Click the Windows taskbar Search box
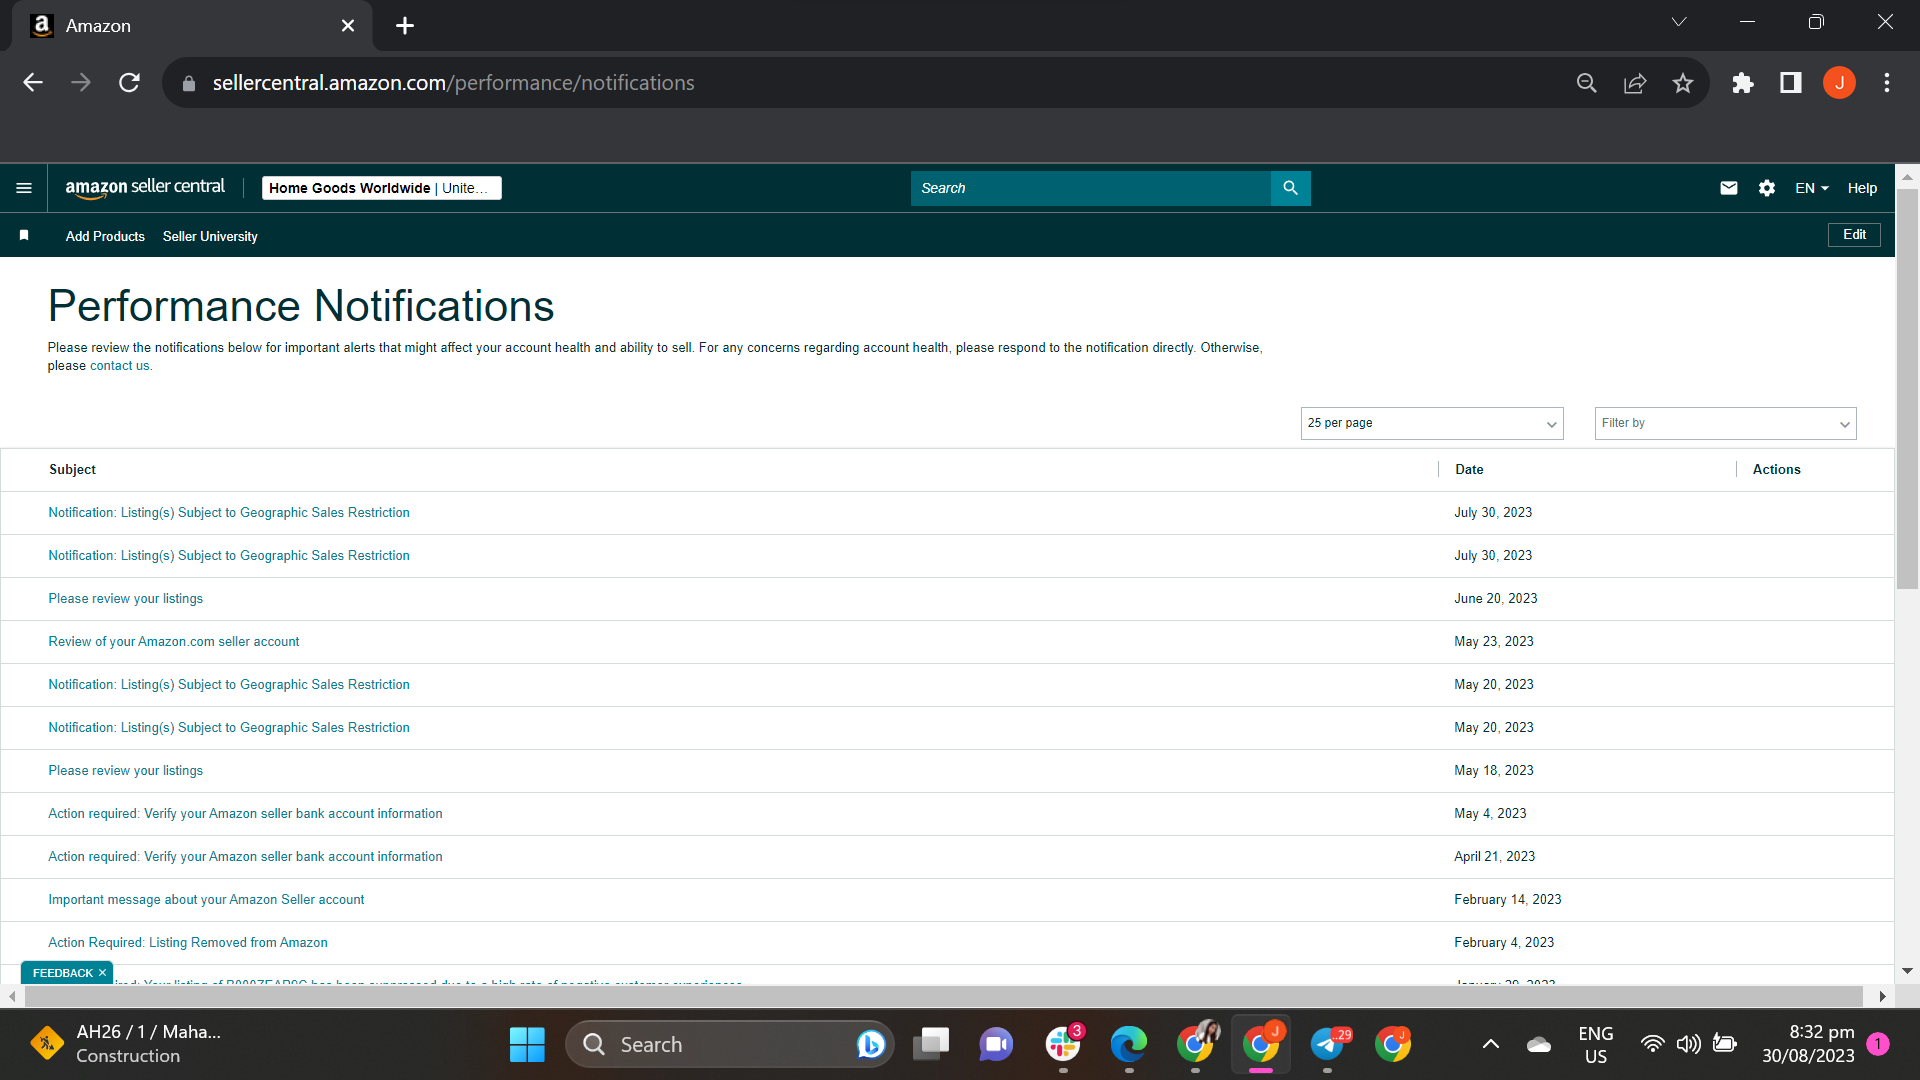The width and height of the screenshot is (1920, 1080). pyautogui.click(x=730, y=1045)
